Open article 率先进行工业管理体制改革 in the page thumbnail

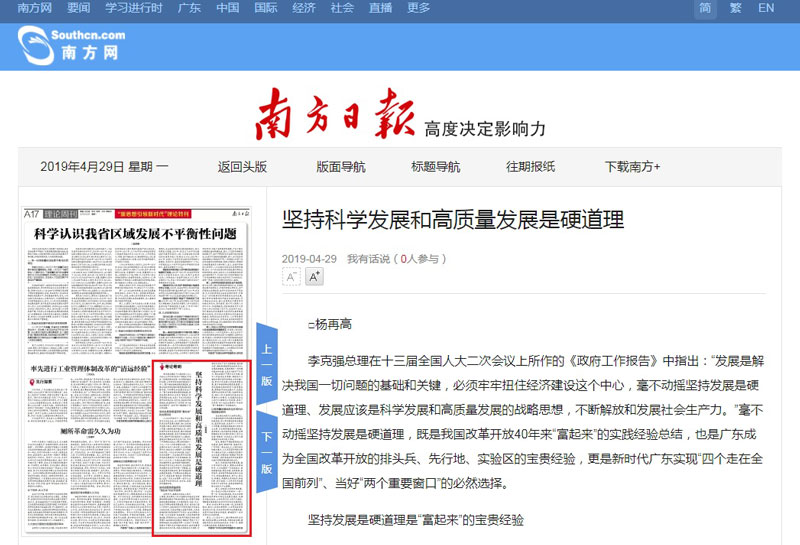click(90, 368)
